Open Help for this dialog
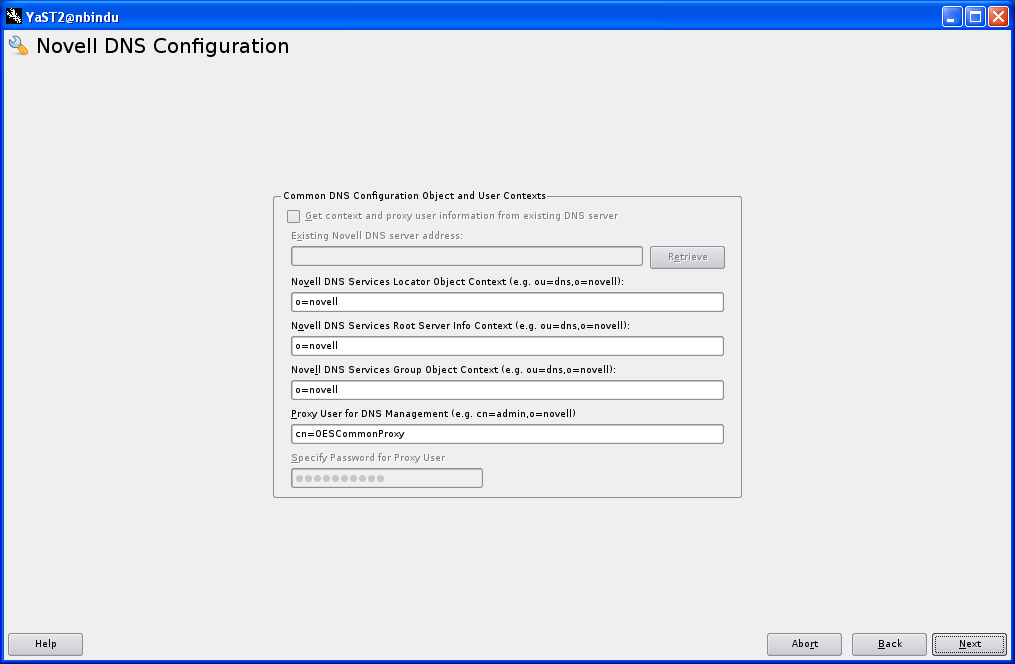 click(45, 644)
